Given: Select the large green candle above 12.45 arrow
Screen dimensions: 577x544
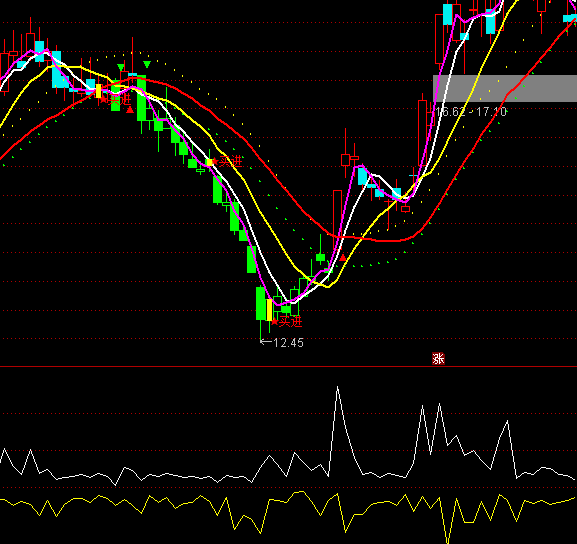Looking at the screenshot, I should pos(261,303).
